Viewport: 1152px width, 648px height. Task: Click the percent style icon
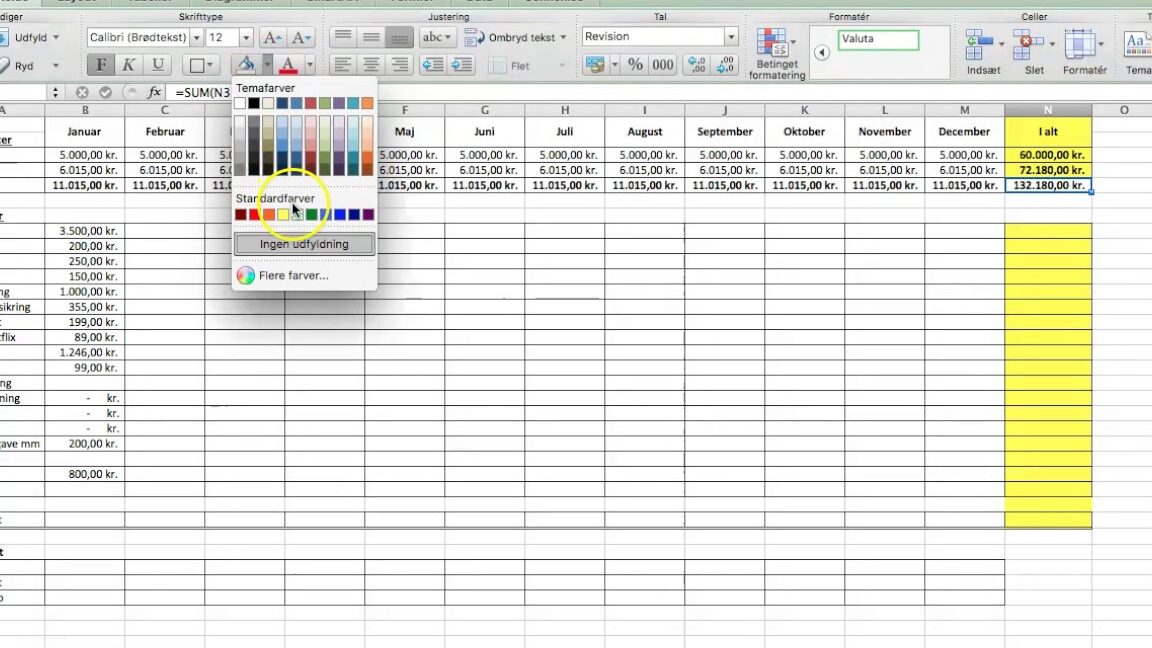(635, 65)
